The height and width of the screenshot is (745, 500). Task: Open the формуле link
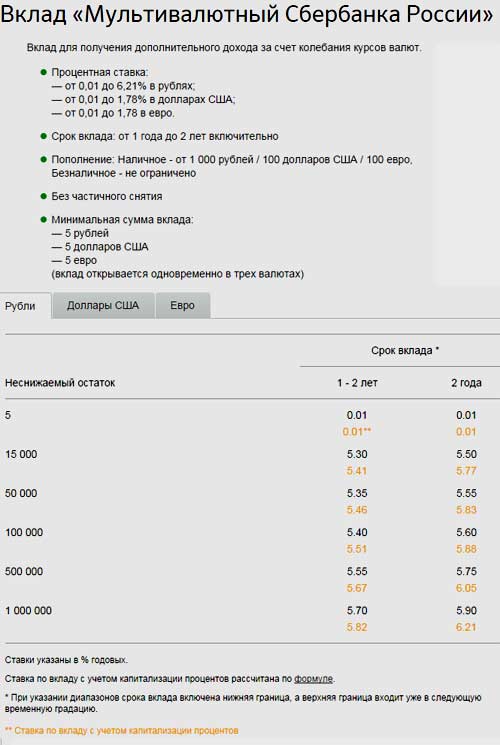tap(313, 679)
